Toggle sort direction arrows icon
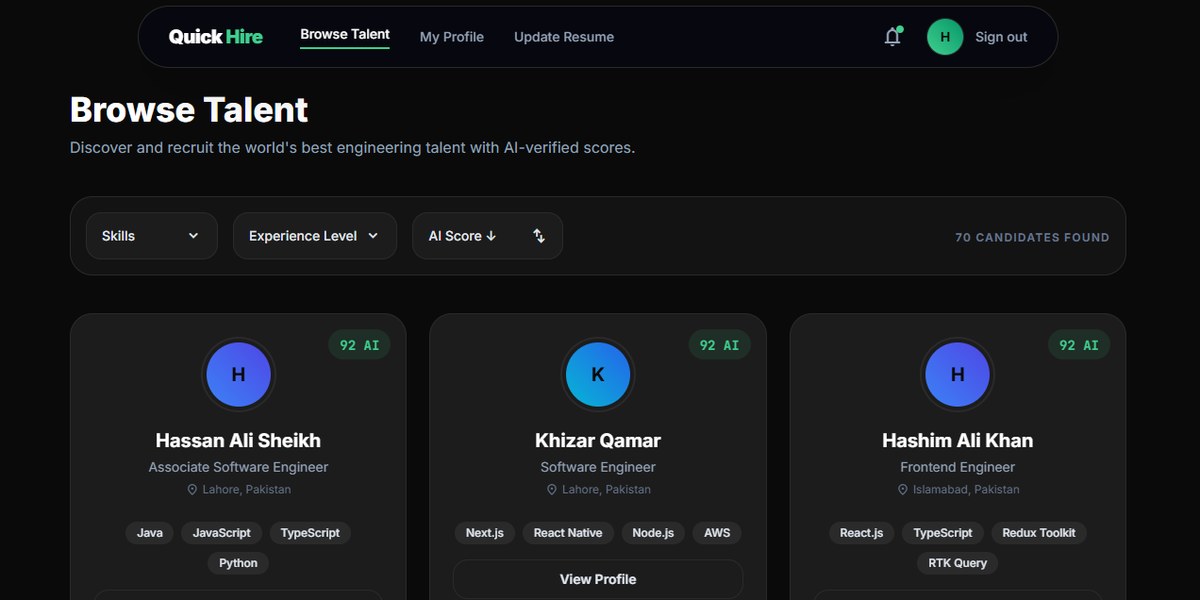 [x=539, y=236]
